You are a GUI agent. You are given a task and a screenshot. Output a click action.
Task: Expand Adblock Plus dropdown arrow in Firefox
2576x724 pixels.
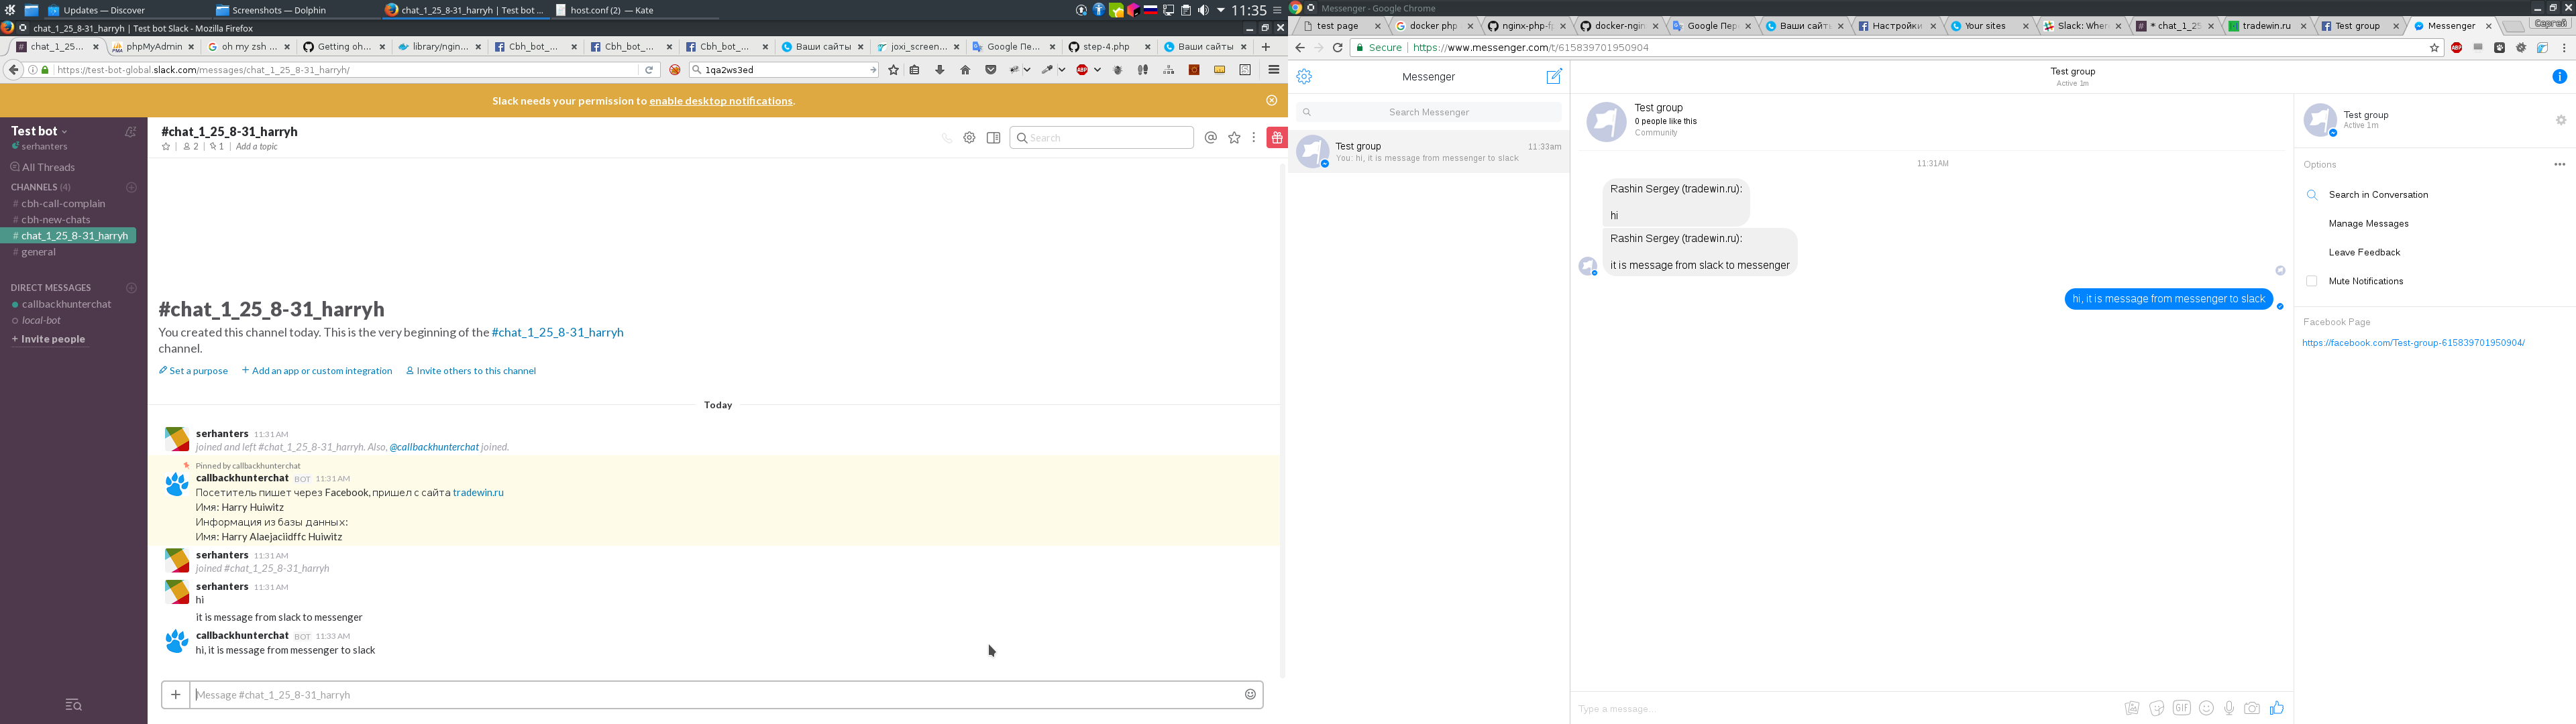pos(1097,70)
